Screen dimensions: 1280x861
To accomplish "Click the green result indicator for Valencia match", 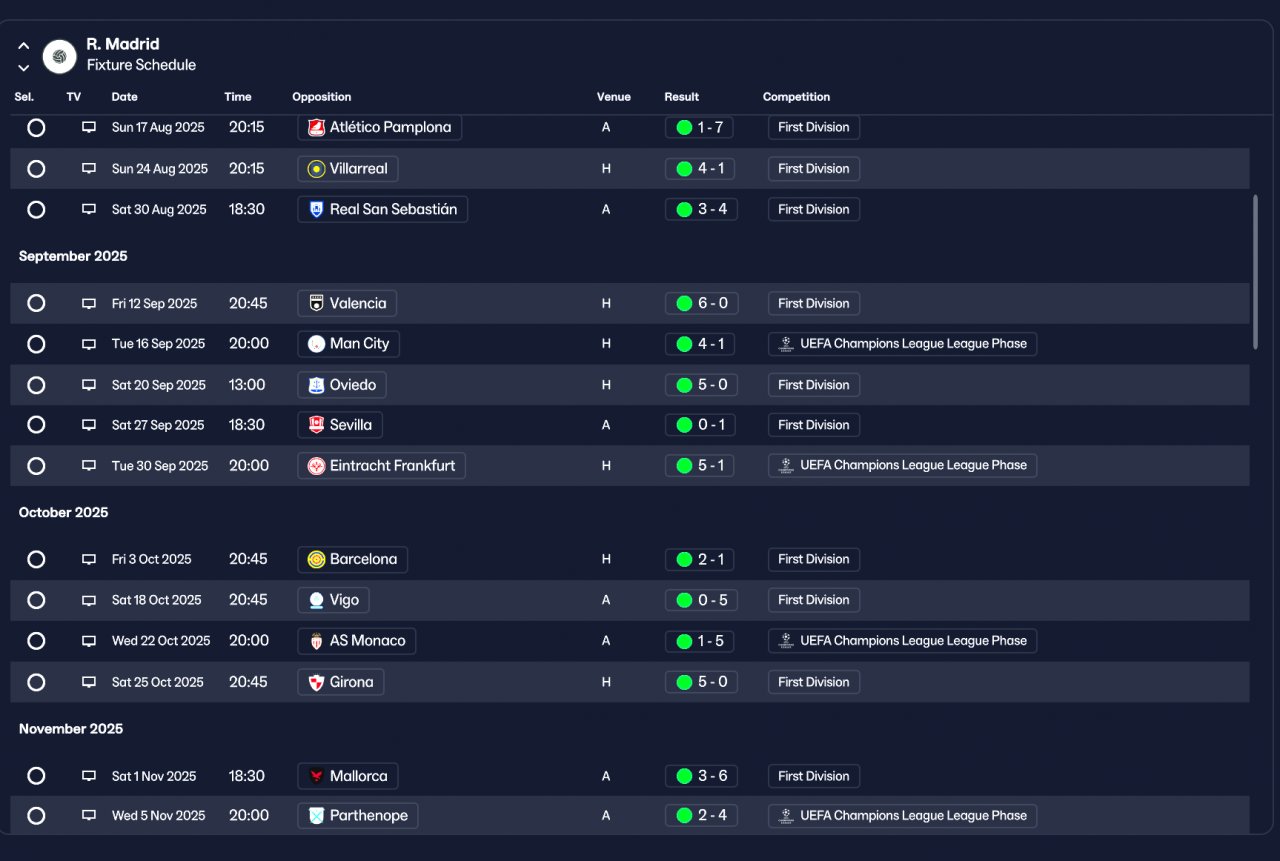I will click(684, 304).
